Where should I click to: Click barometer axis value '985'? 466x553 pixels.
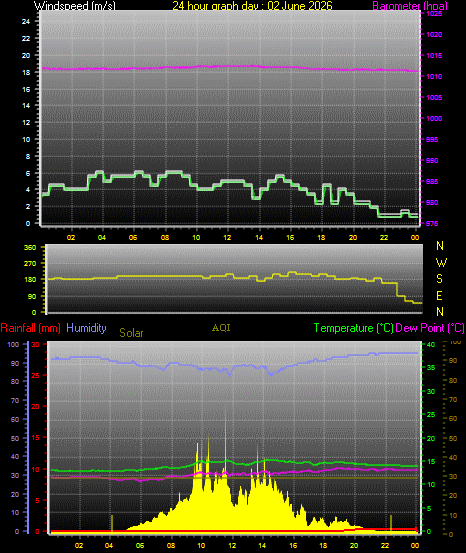pyautogui.click(x=432, y=182)
